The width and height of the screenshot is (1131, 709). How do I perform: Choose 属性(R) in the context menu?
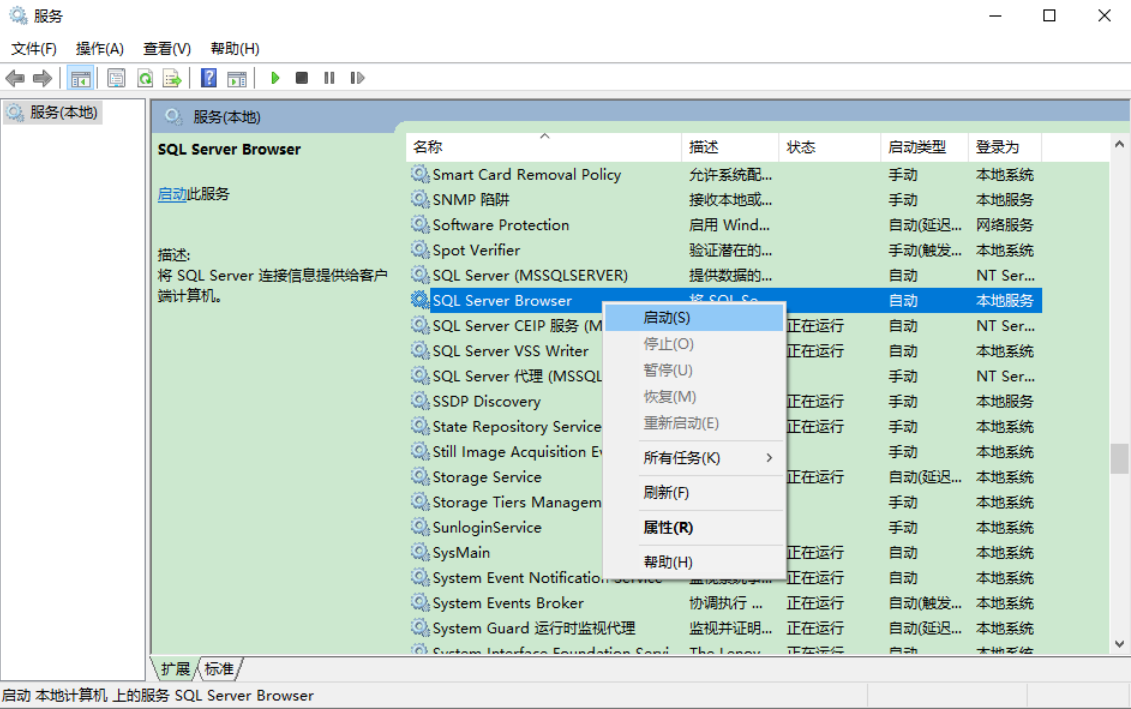pyautogui.click(x=694, y=527)
